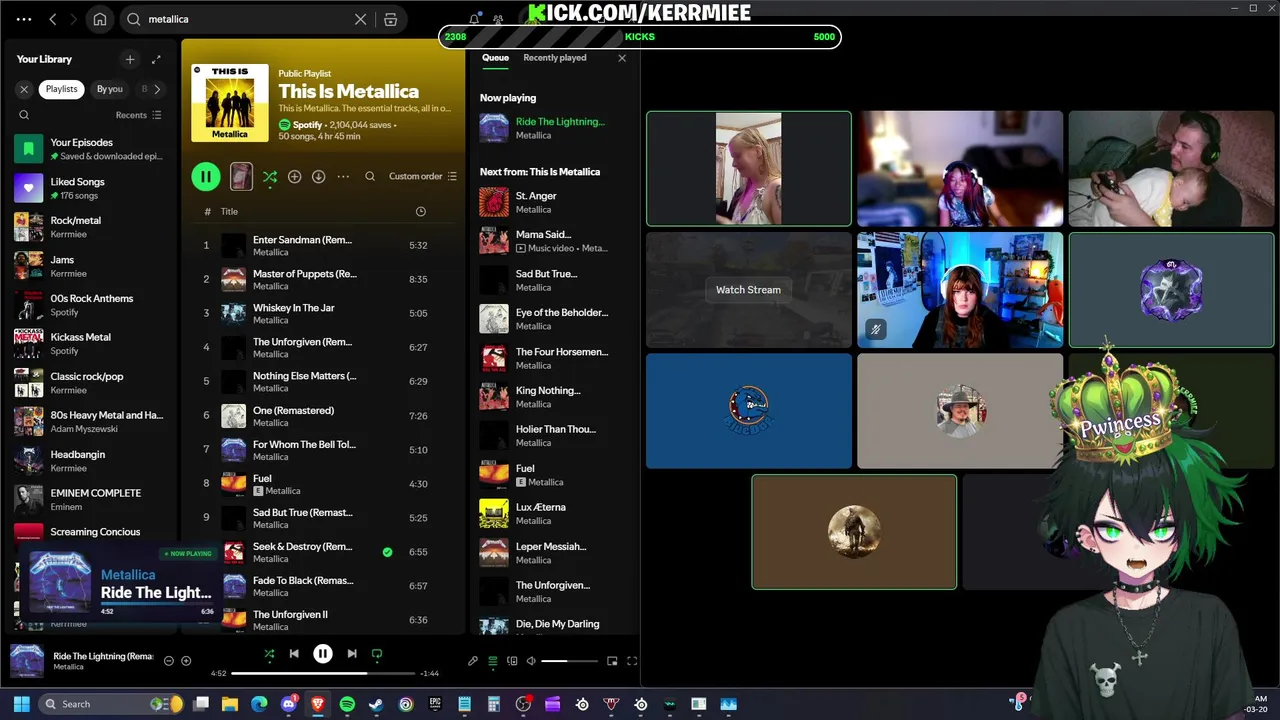Open Connect to a device
Image resolution: width=1280 pixels, height=720 pixels.
512,661
